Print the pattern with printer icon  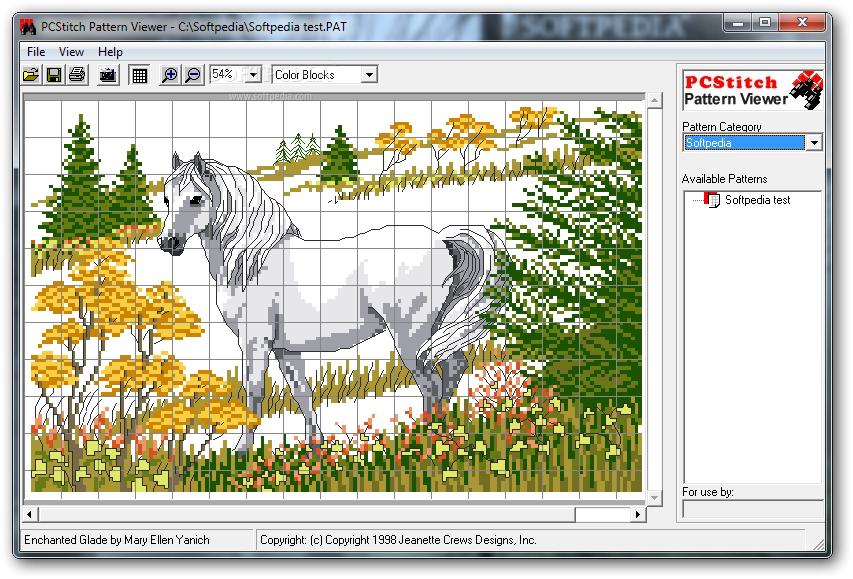[77, 75]
